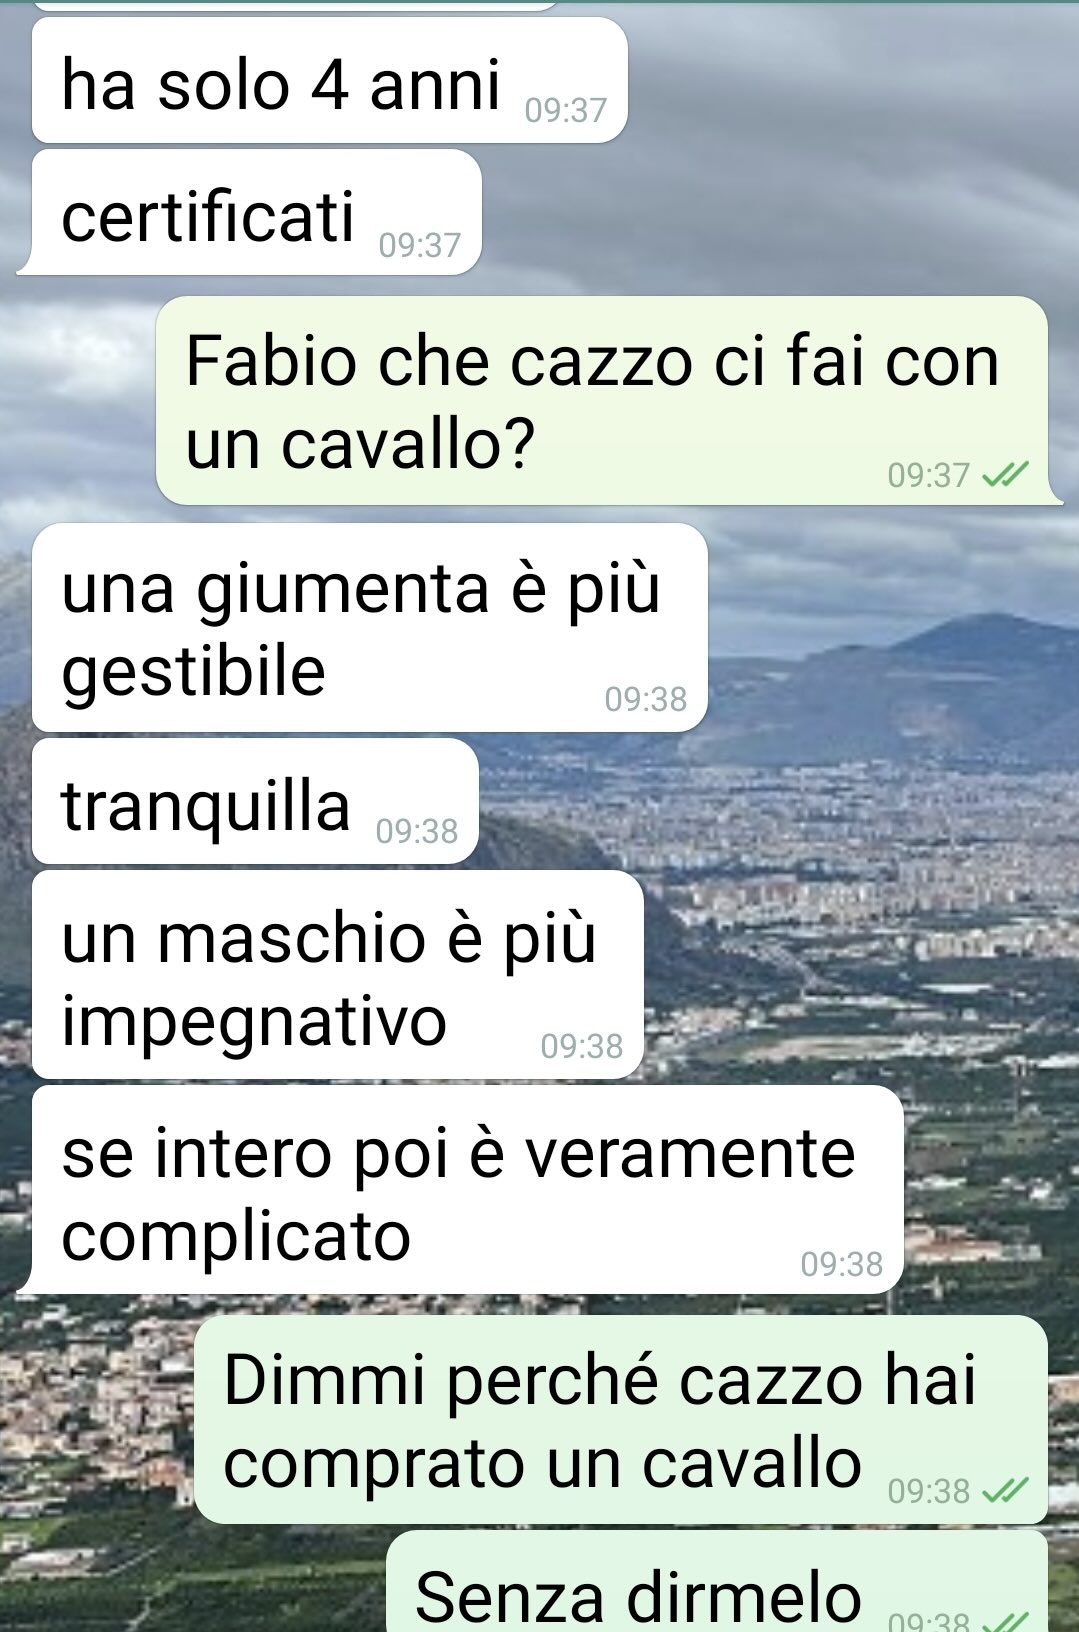Tap the read receipt ticks on 'Dimmi perché' message
The height and width of the screenshot is (1632, 1079).
tap(1005, 1491)
